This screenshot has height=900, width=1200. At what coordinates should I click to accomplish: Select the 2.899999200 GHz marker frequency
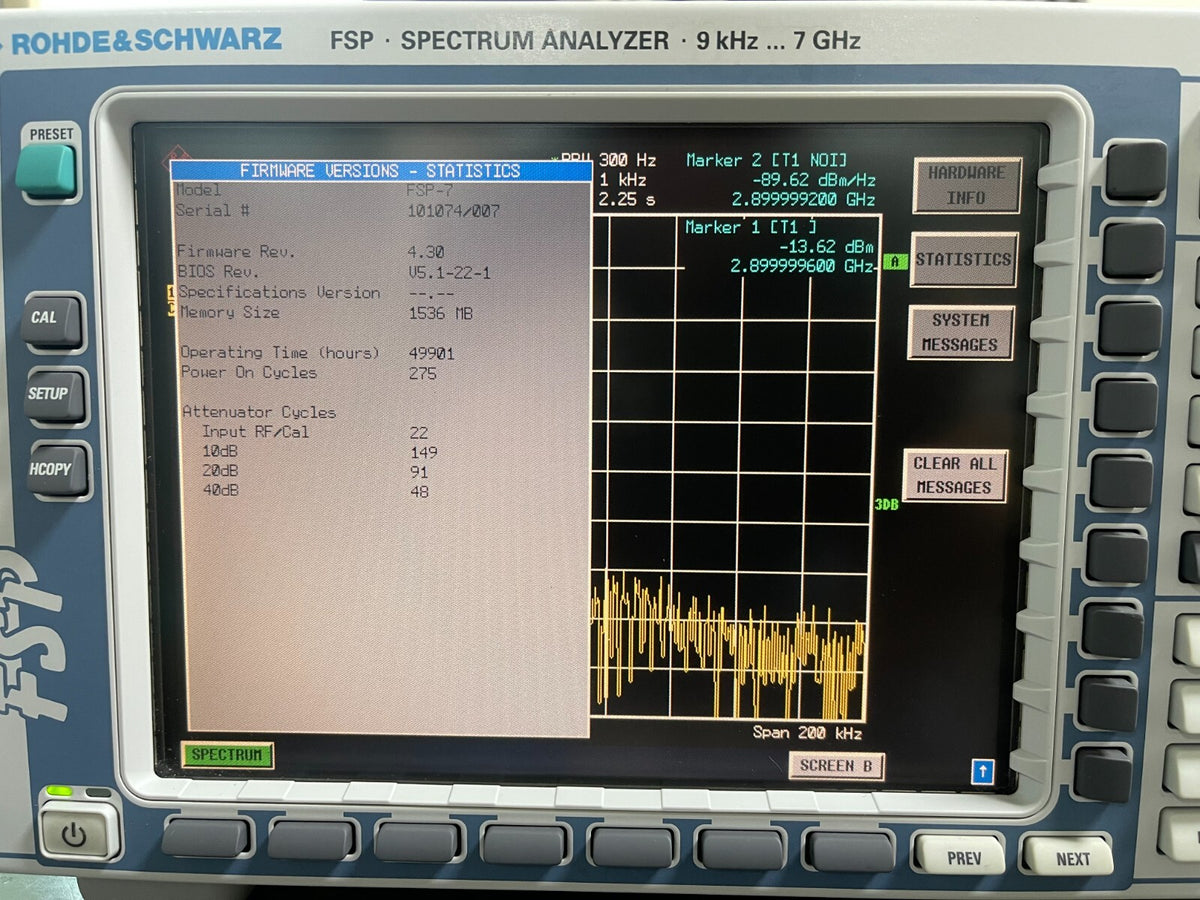805,200
